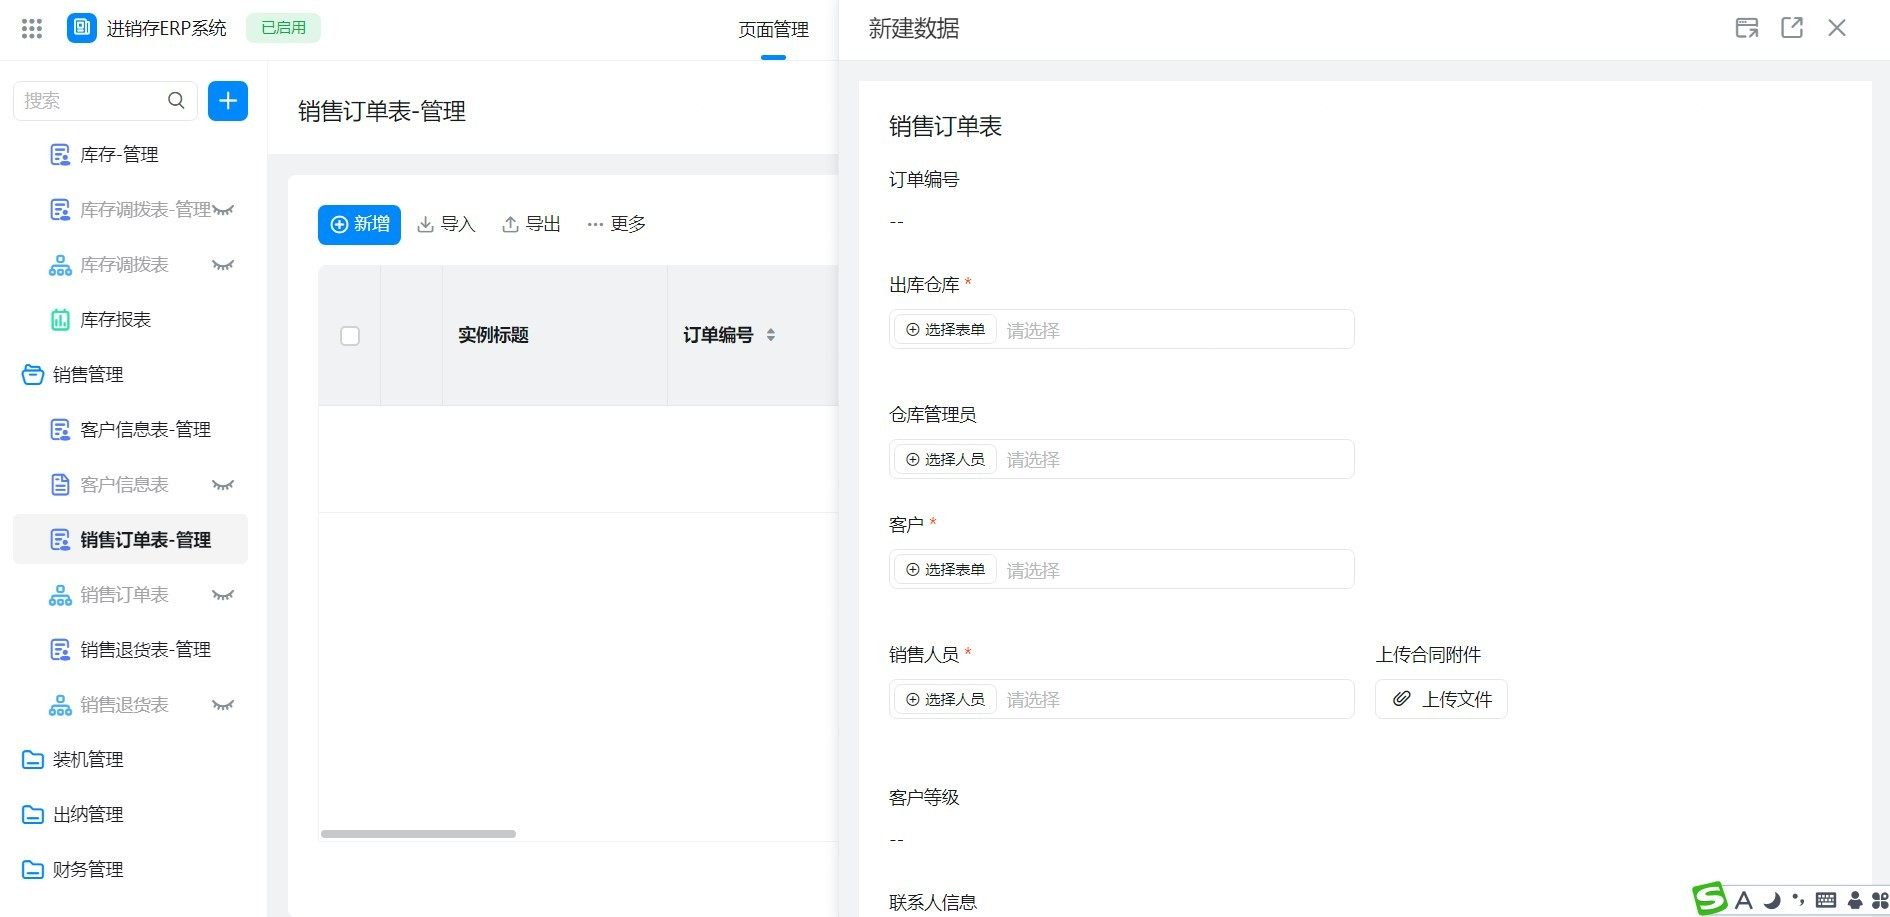This screenshot has height=917, width=1890.
Task: Open the app grid launcher icon
Action: click(32, 28)
